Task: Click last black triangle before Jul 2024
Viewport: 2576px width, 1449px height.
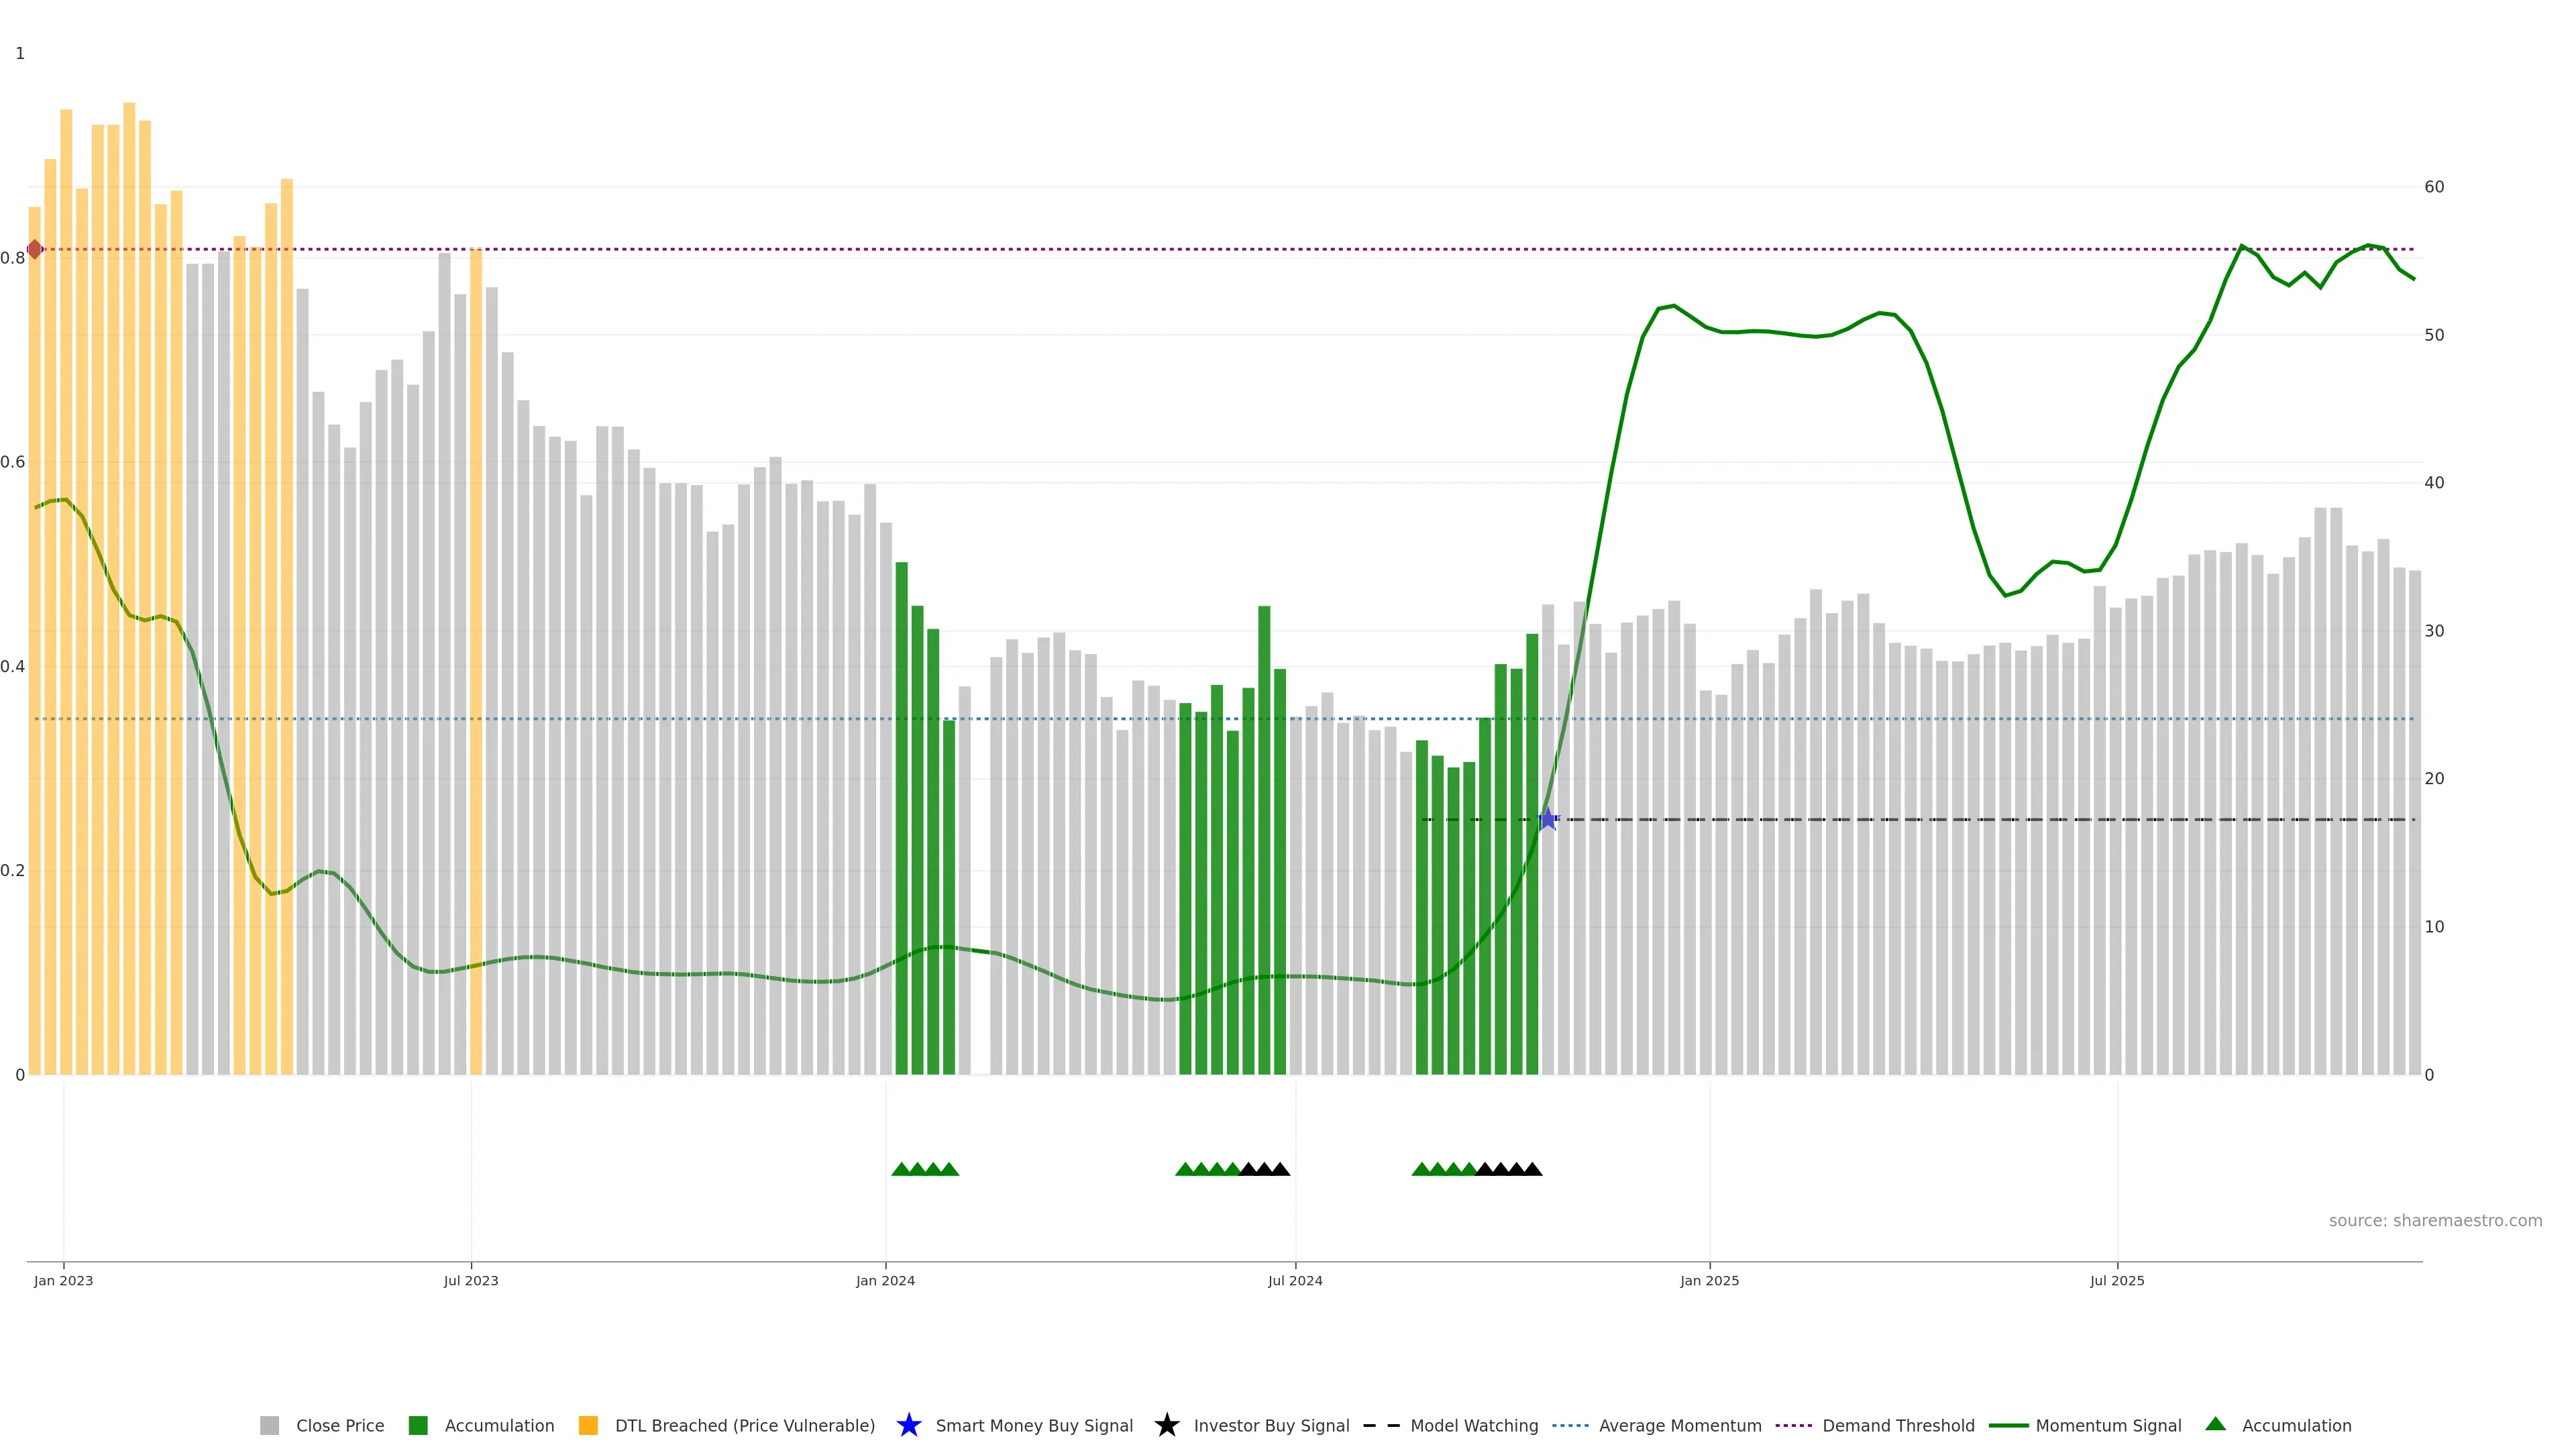Action: click(x=1280, y=1169)
